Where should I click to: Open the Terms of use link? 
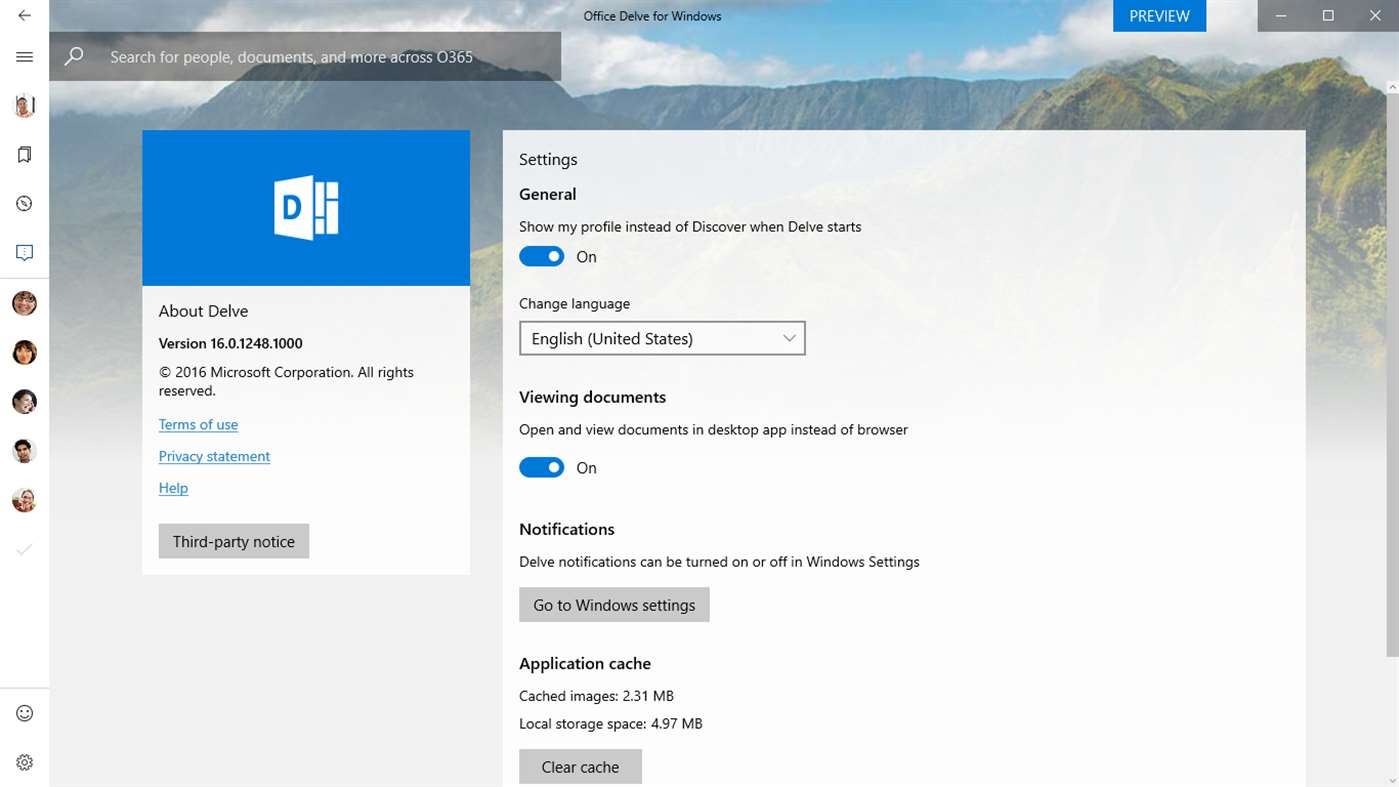[198, 424]
